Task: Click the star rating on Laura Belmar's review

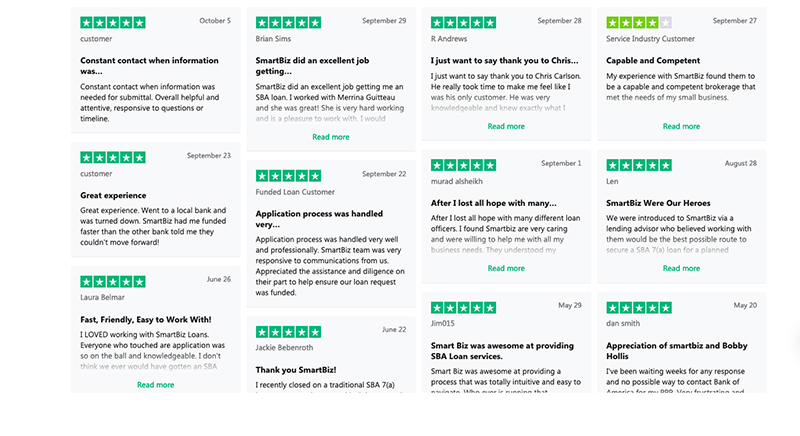Action: pyautogui.click(x=113, y=282)
